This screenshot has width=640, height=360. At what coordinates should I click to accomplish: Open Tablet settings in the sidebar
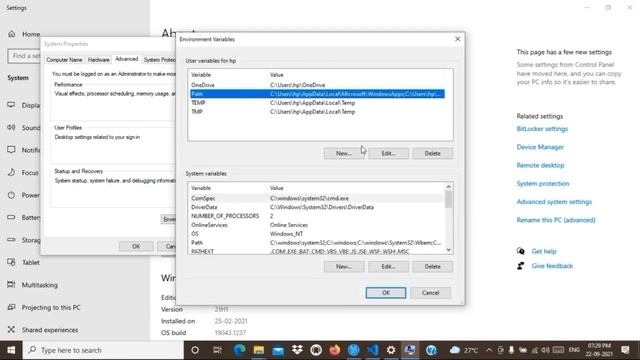coord(24,262)
